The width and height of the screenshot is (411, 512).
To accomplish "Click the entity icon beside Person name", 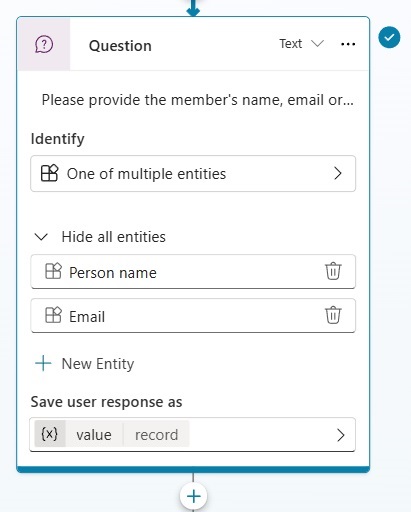I will [53, 271].
